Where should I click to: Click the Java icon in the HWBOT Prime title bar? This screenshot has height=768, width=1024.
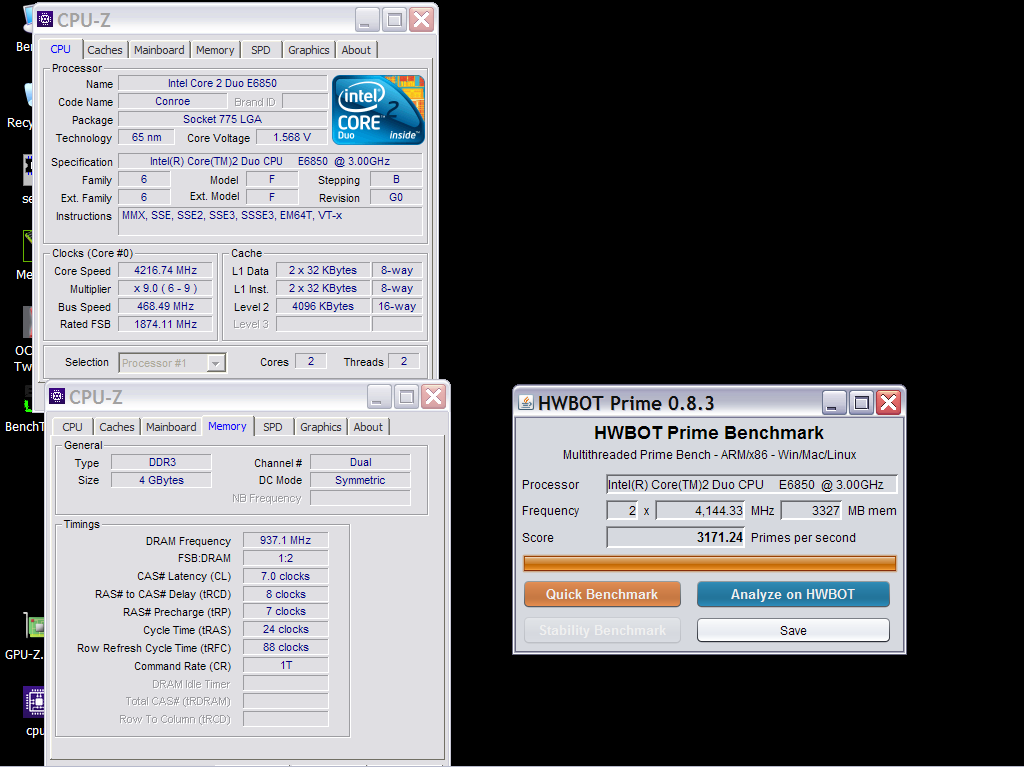click(x=526, y=402)
